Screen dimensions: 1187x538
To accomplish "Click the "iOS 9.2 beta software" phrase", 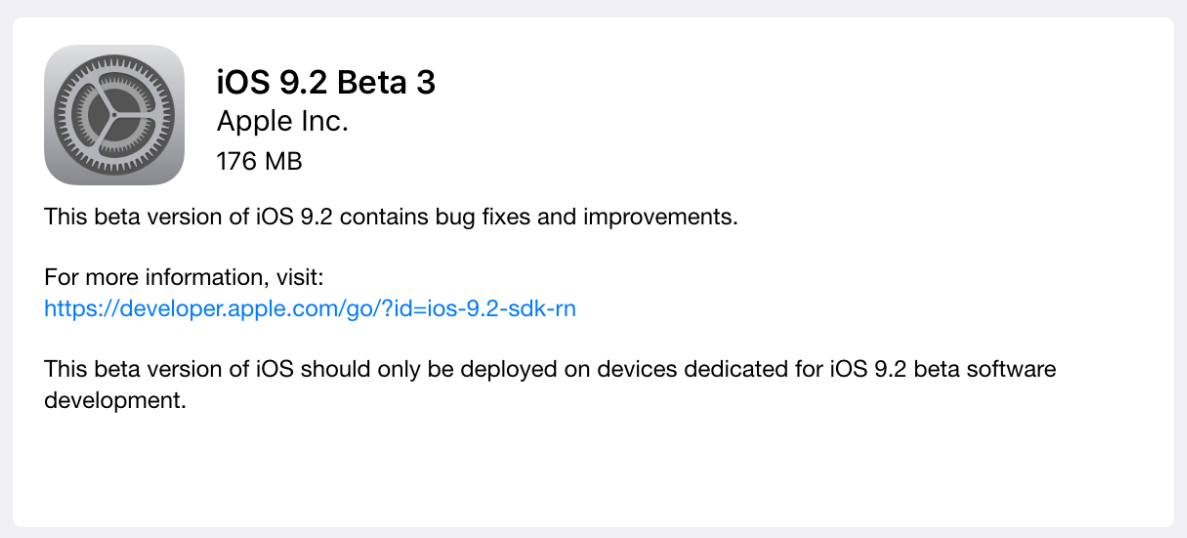I will pyautogui.click(x=942, y=369).
